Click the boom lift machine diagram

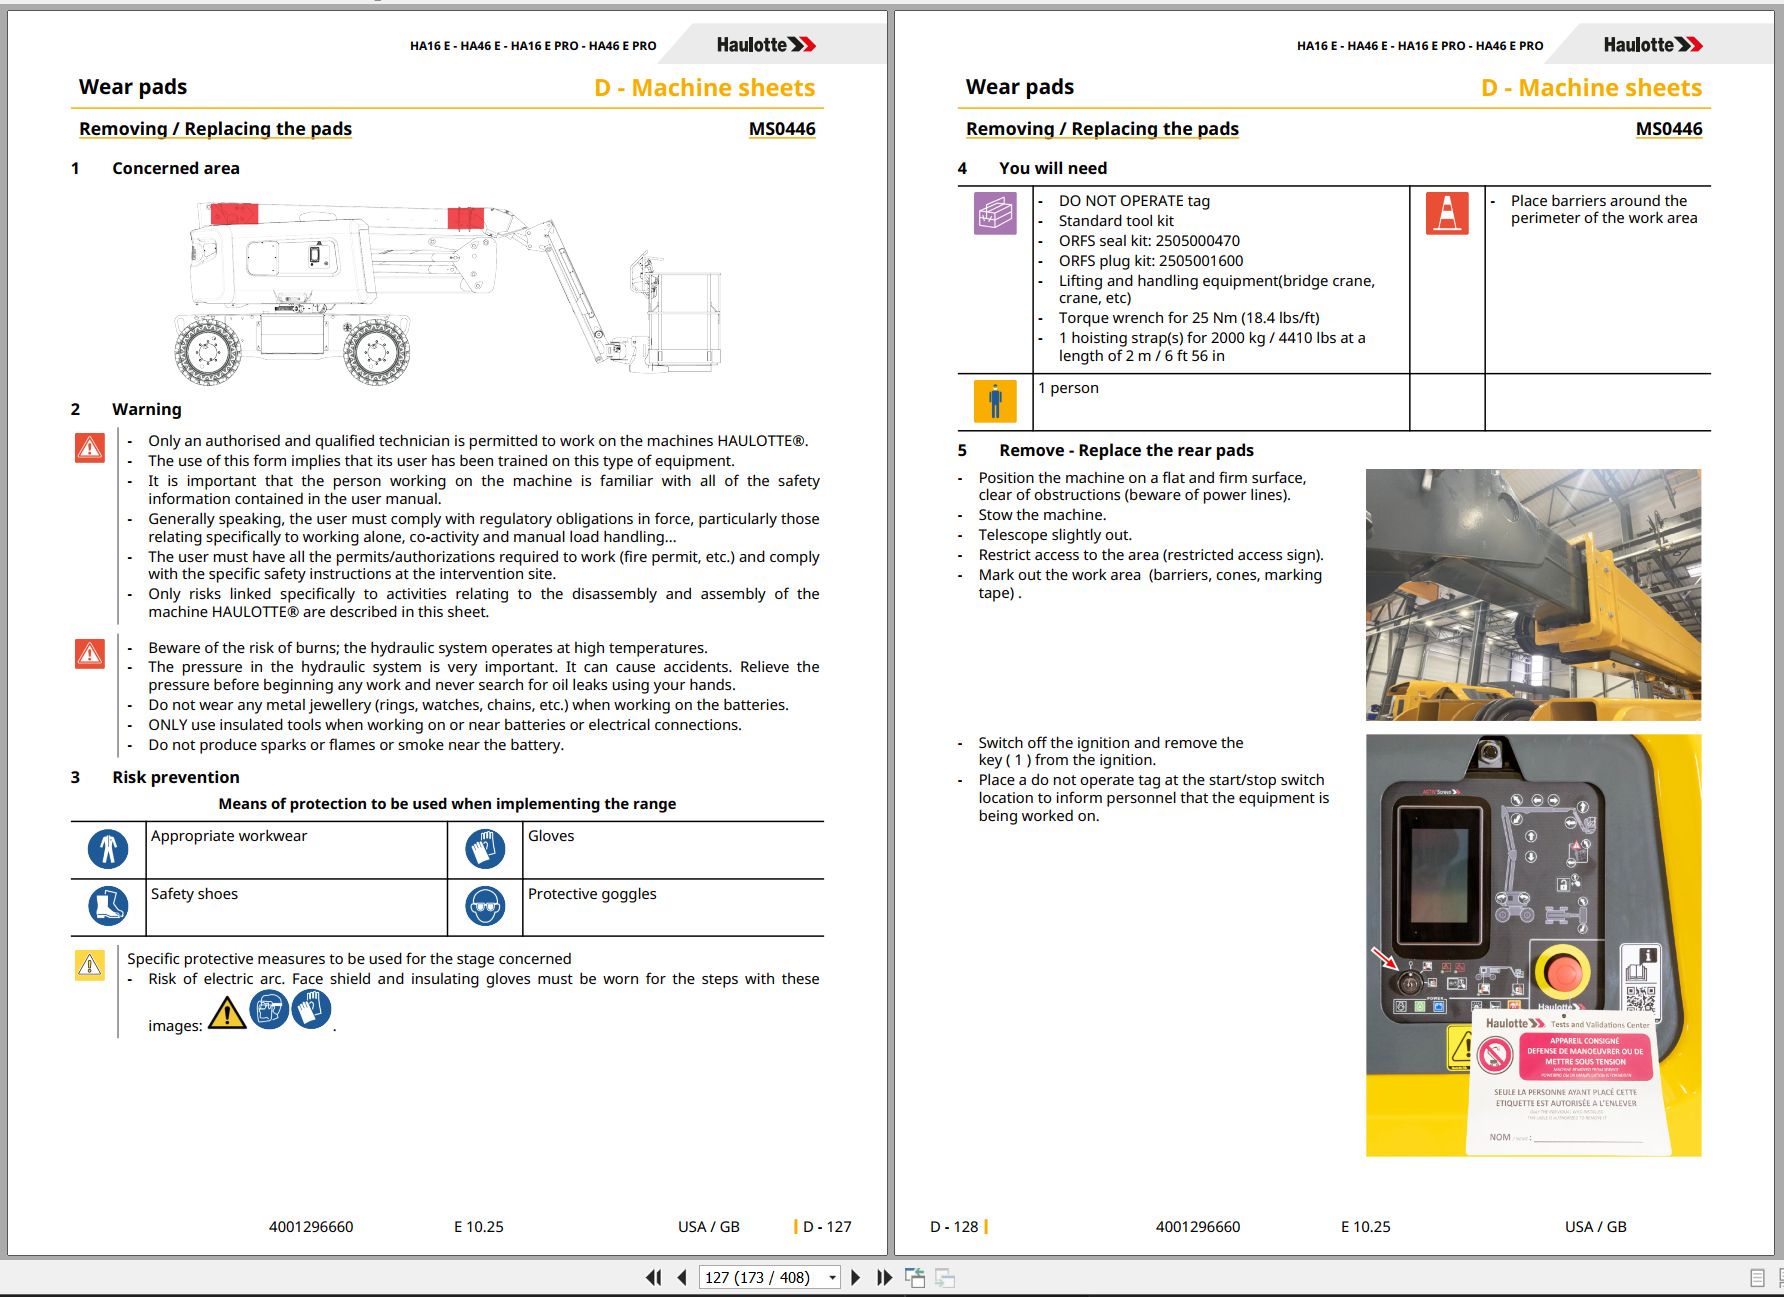coord(448,293)
